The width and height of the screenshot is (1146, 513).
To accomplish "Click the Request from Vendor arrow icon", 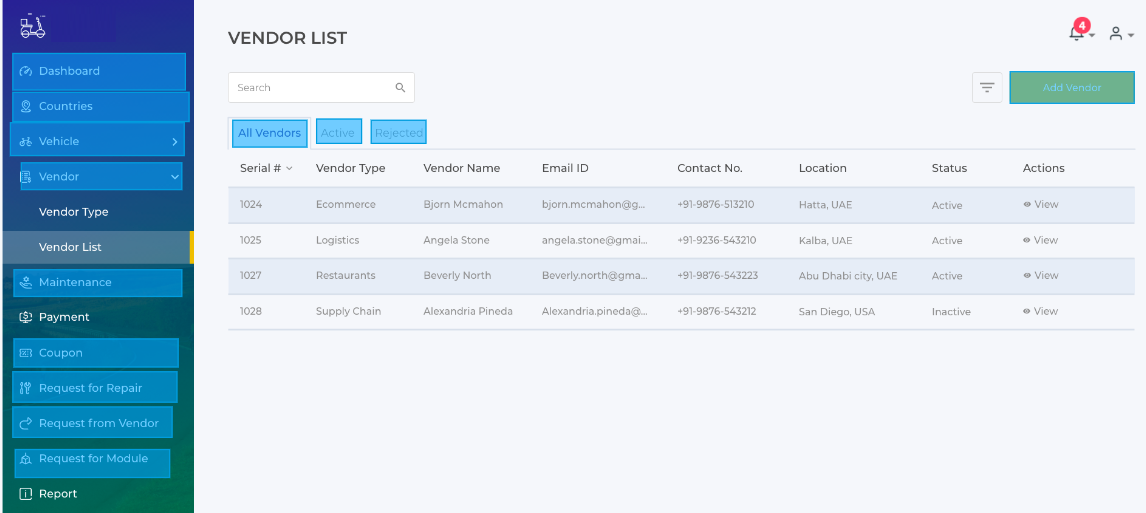I will (x=26, y=423).
